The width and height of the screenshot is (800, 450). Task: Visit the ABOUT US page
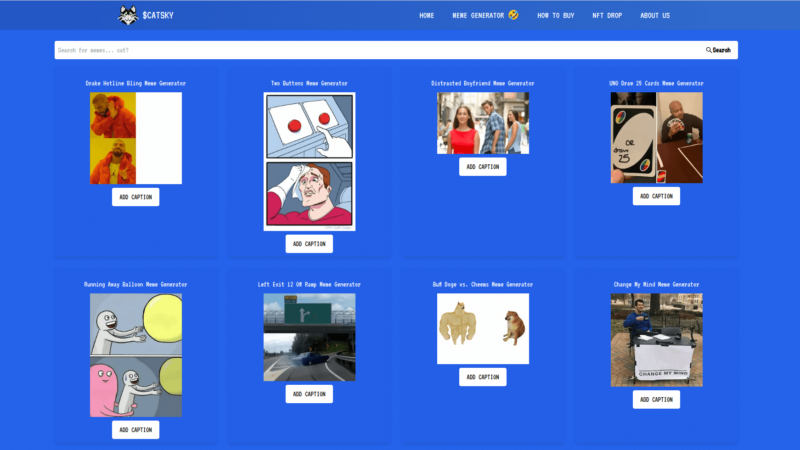[x=655, y=16]
